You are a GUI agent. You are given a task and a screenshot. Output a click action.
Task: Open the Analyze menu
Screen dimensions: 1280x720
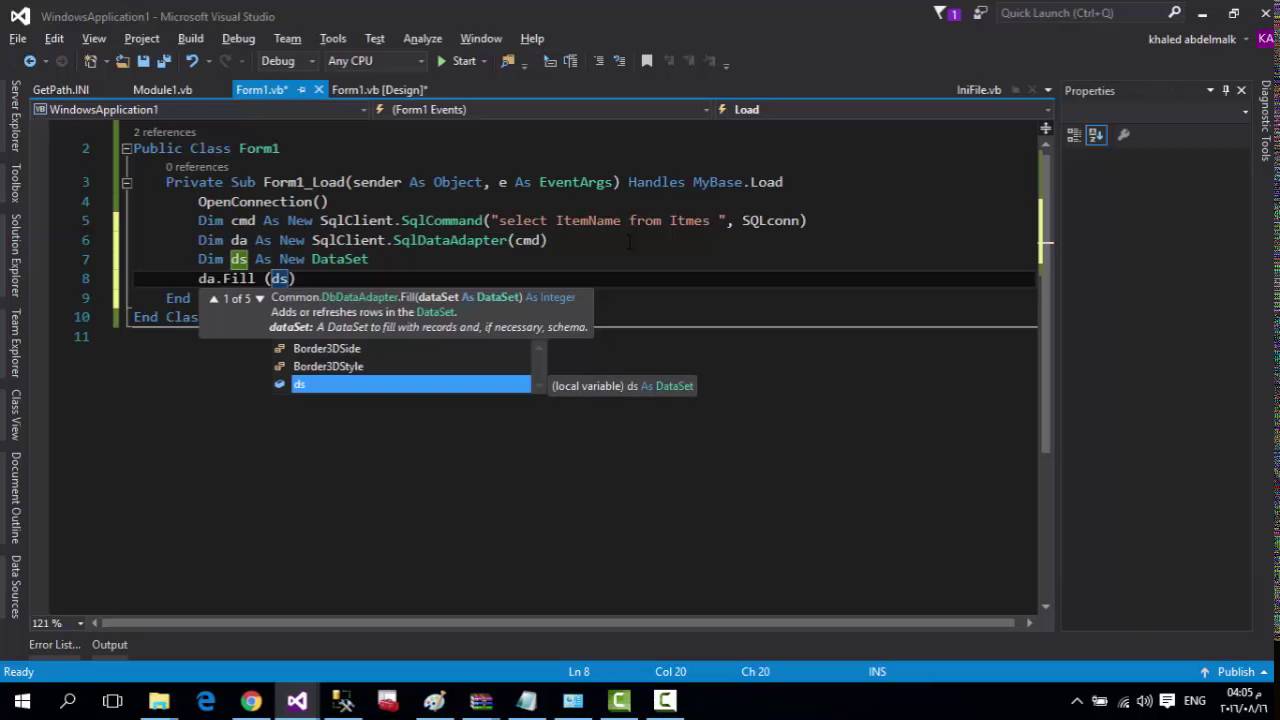click(422, 38)
